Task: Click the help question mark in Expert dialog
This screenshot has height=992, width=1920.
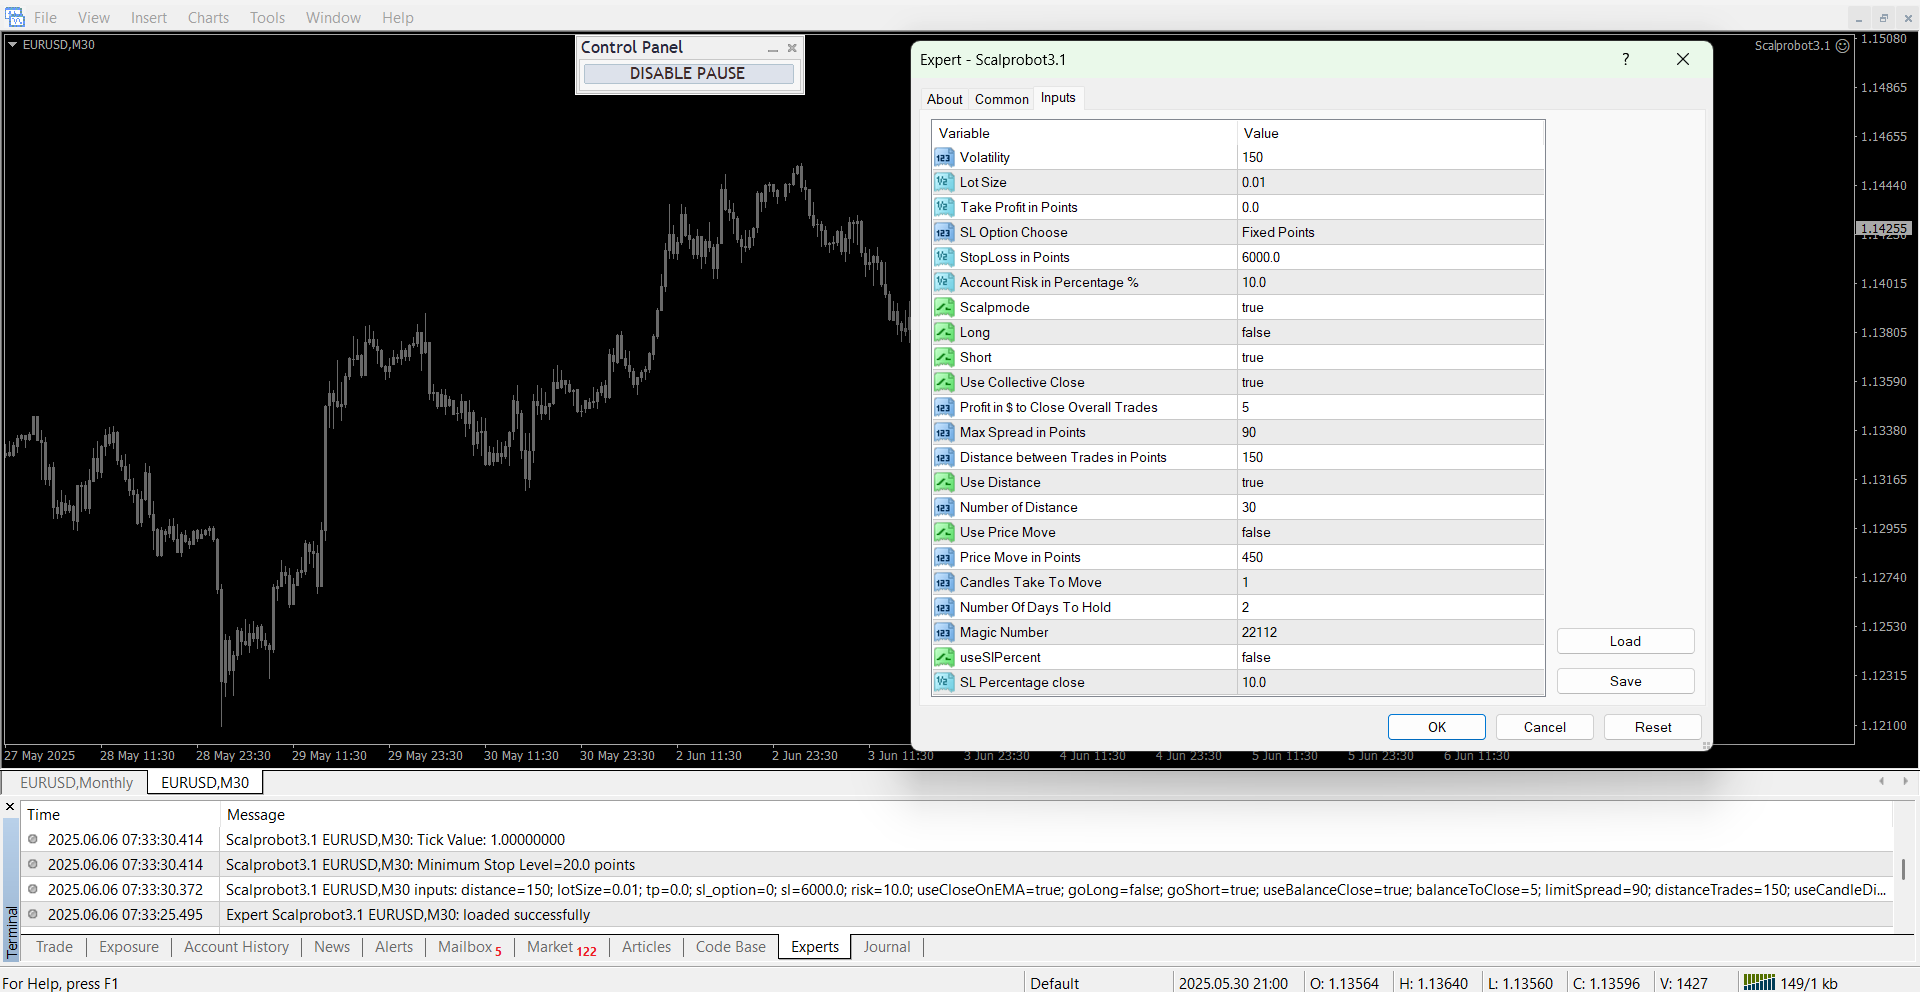Action: (1626, 60)
